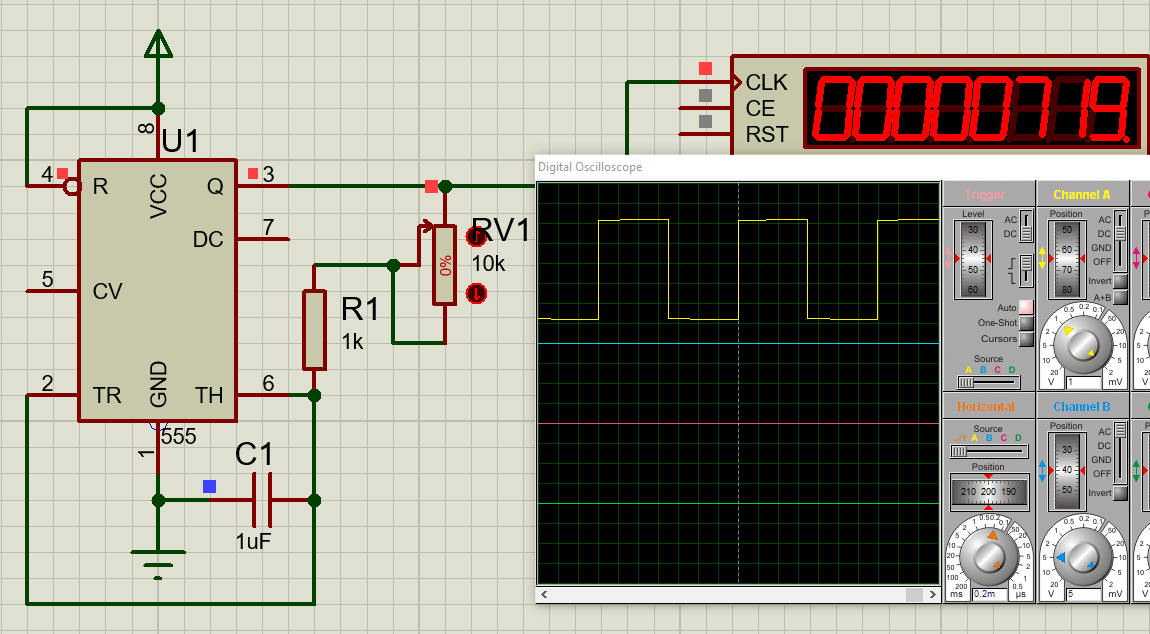Click the oscilloscope horizontal scrollbar

point(732,595)
